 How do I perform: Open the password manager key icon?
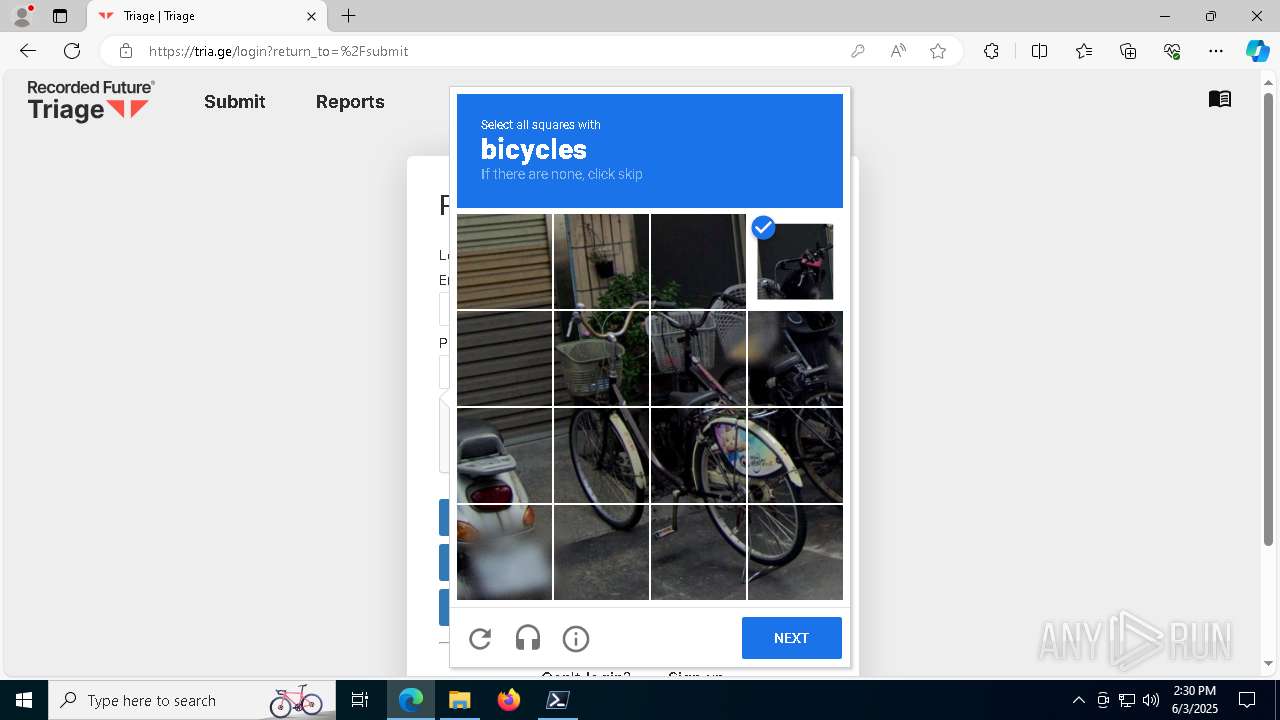(857, 51)
